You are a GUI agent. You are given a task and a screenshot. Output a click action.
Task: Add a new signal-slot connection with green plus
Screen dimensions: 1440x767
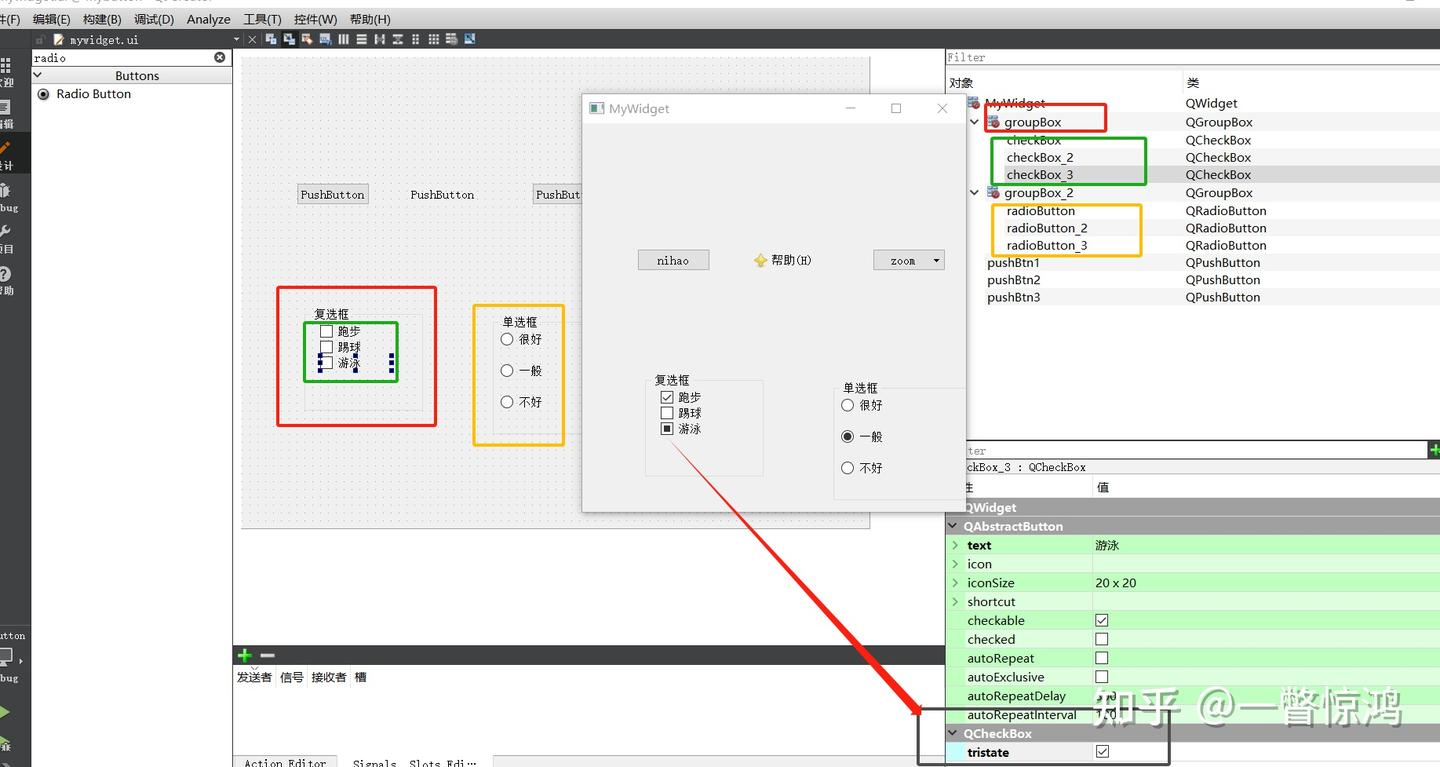tap(244, 655)
